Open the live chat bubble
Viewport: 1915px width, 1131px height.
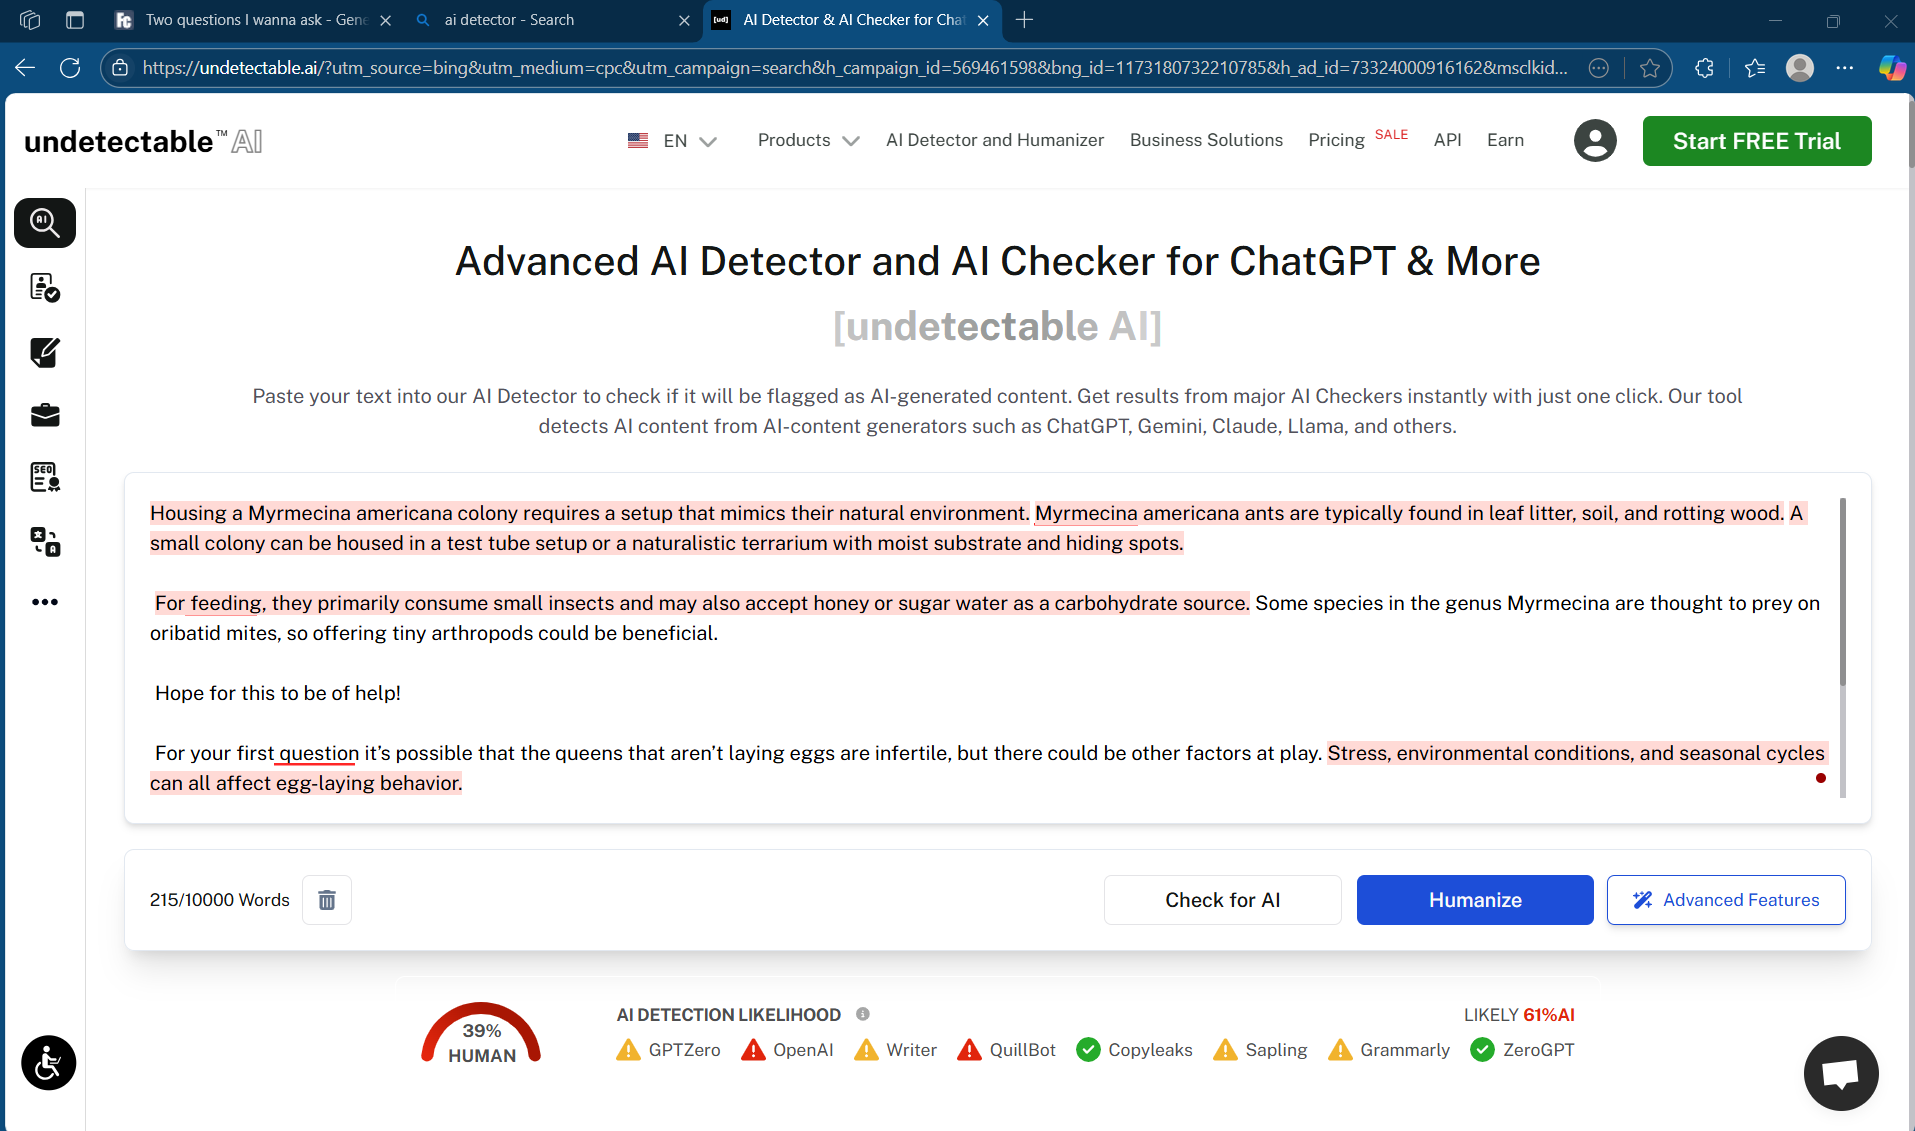[x=1841, y=1073]
